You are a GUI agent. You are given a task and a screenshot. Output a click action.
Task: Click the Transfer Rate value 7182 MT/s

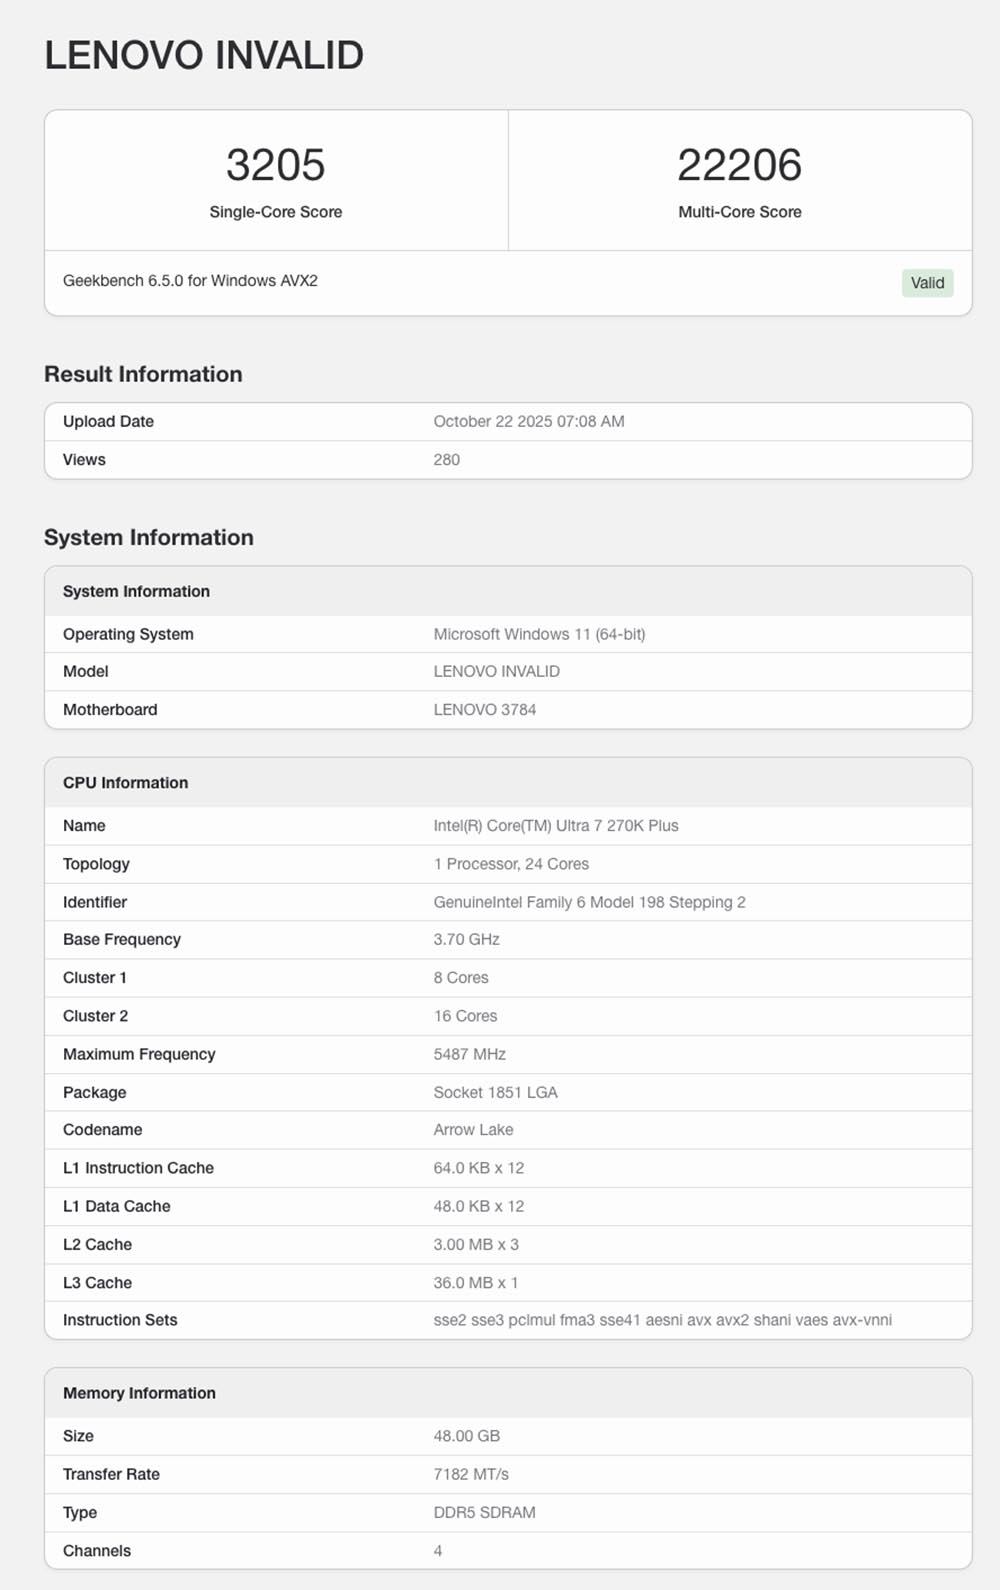tap(471, 1475)
